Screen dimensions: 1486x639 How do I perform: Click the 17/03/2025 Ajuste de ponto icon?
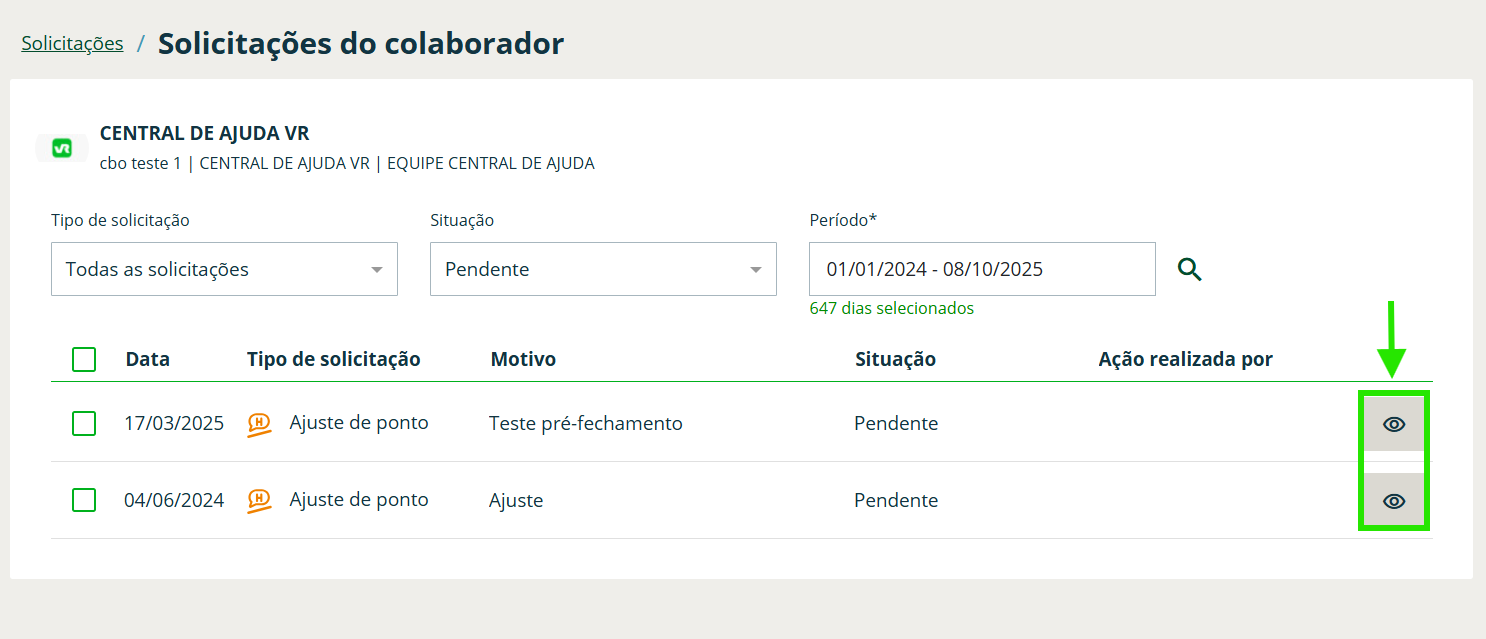click(x=260, y=424)
